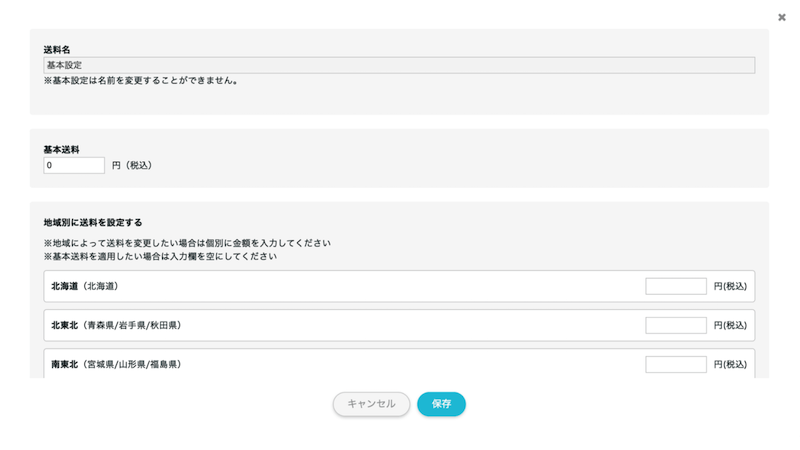The image size is (800, 450).
Task: Save settings with the 保存 button
Action: (x=441, y=404)
